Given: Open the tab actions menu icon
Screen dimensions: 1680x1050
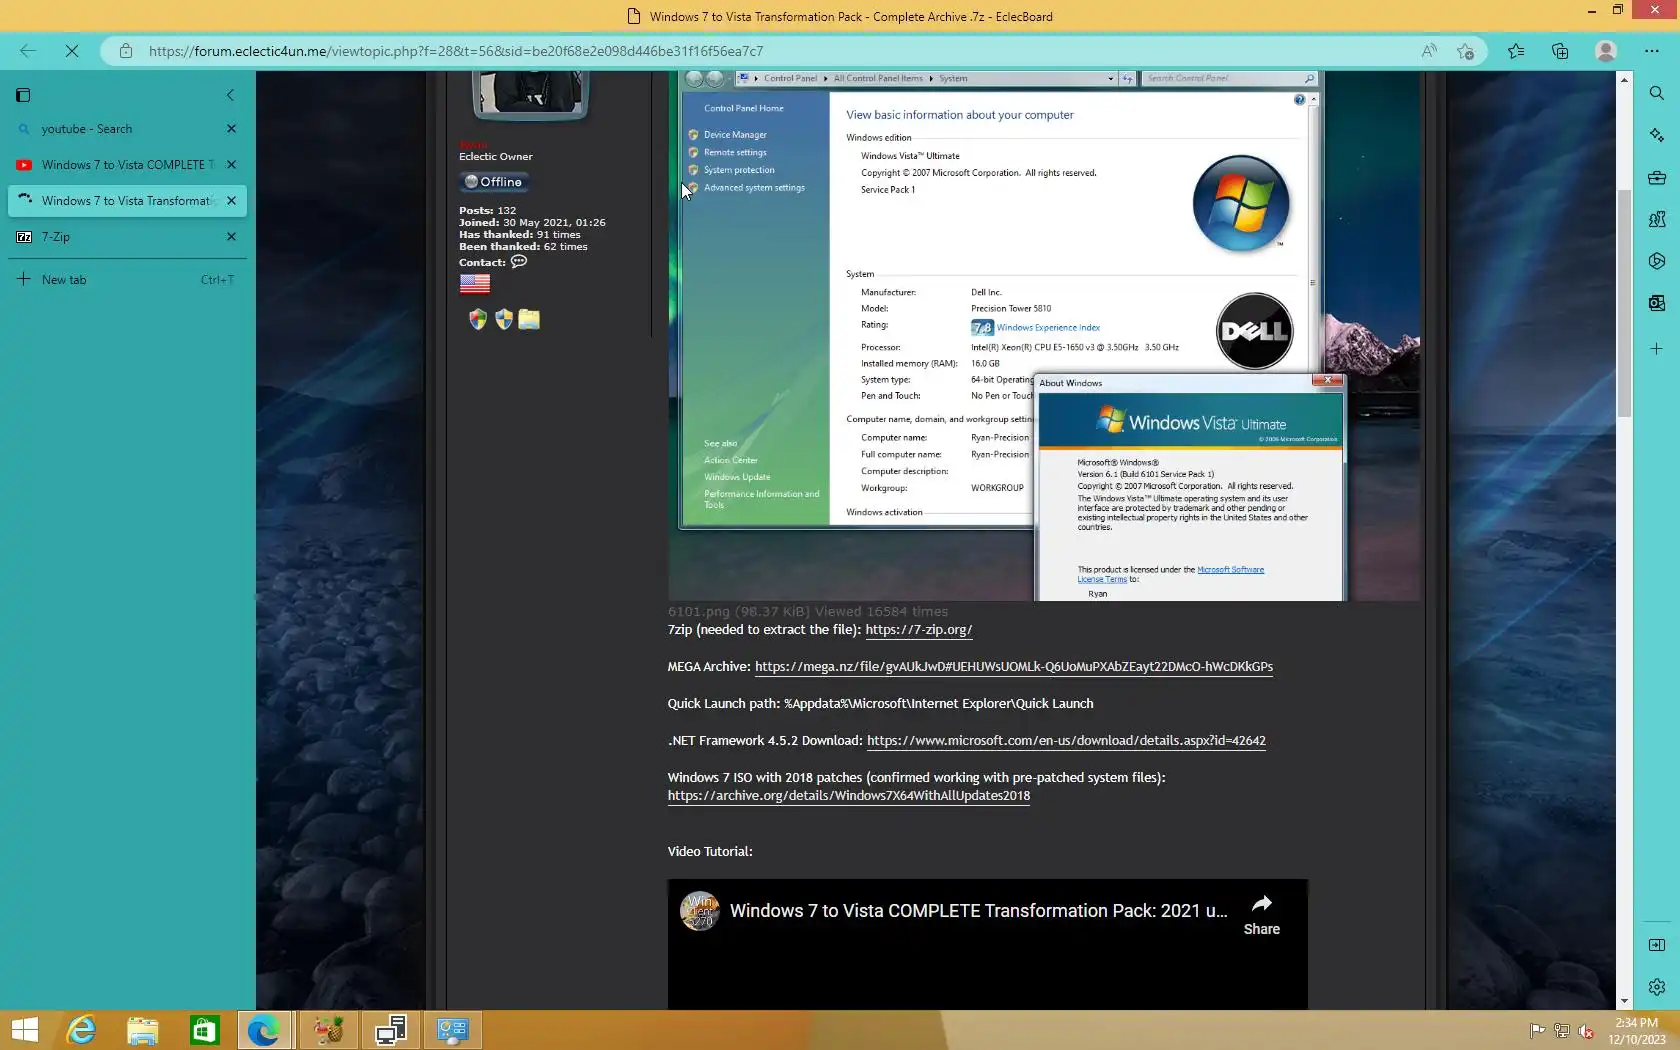Looking at the screenshot, I should [23, 95].
